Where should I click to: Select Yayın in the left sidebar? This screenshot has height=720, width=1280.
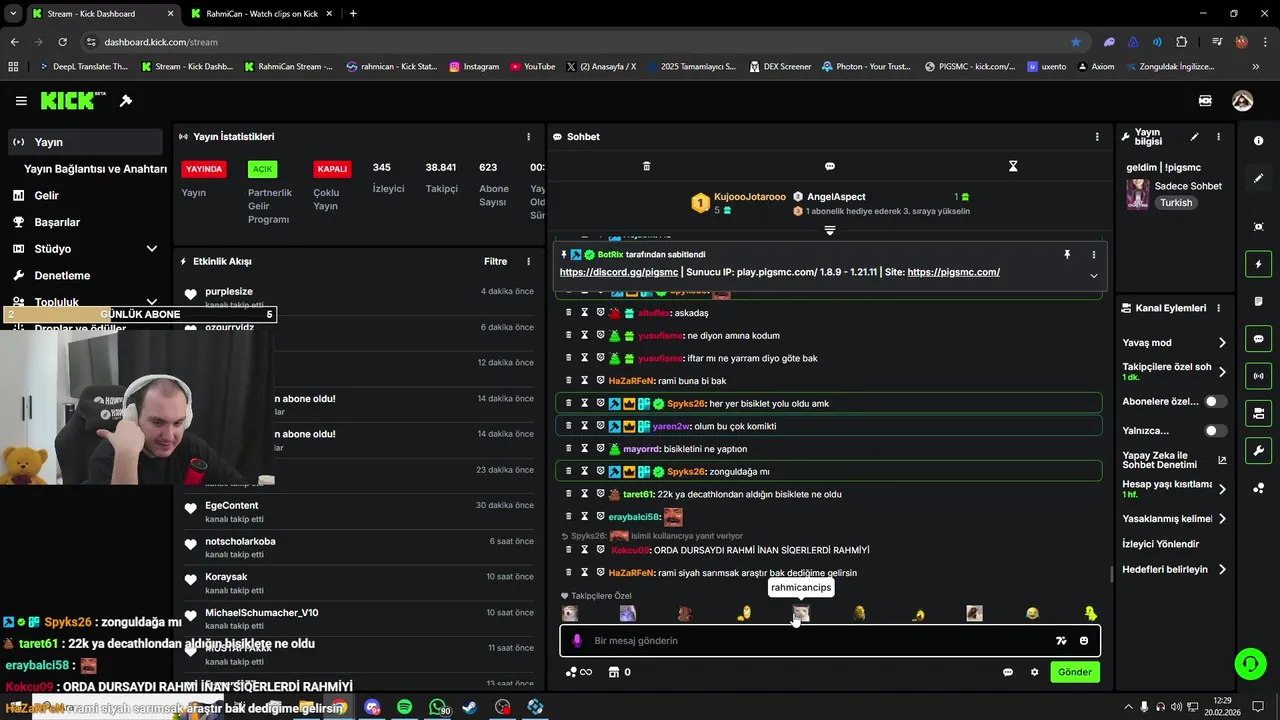pyautogui.click(x=85, y=142)
